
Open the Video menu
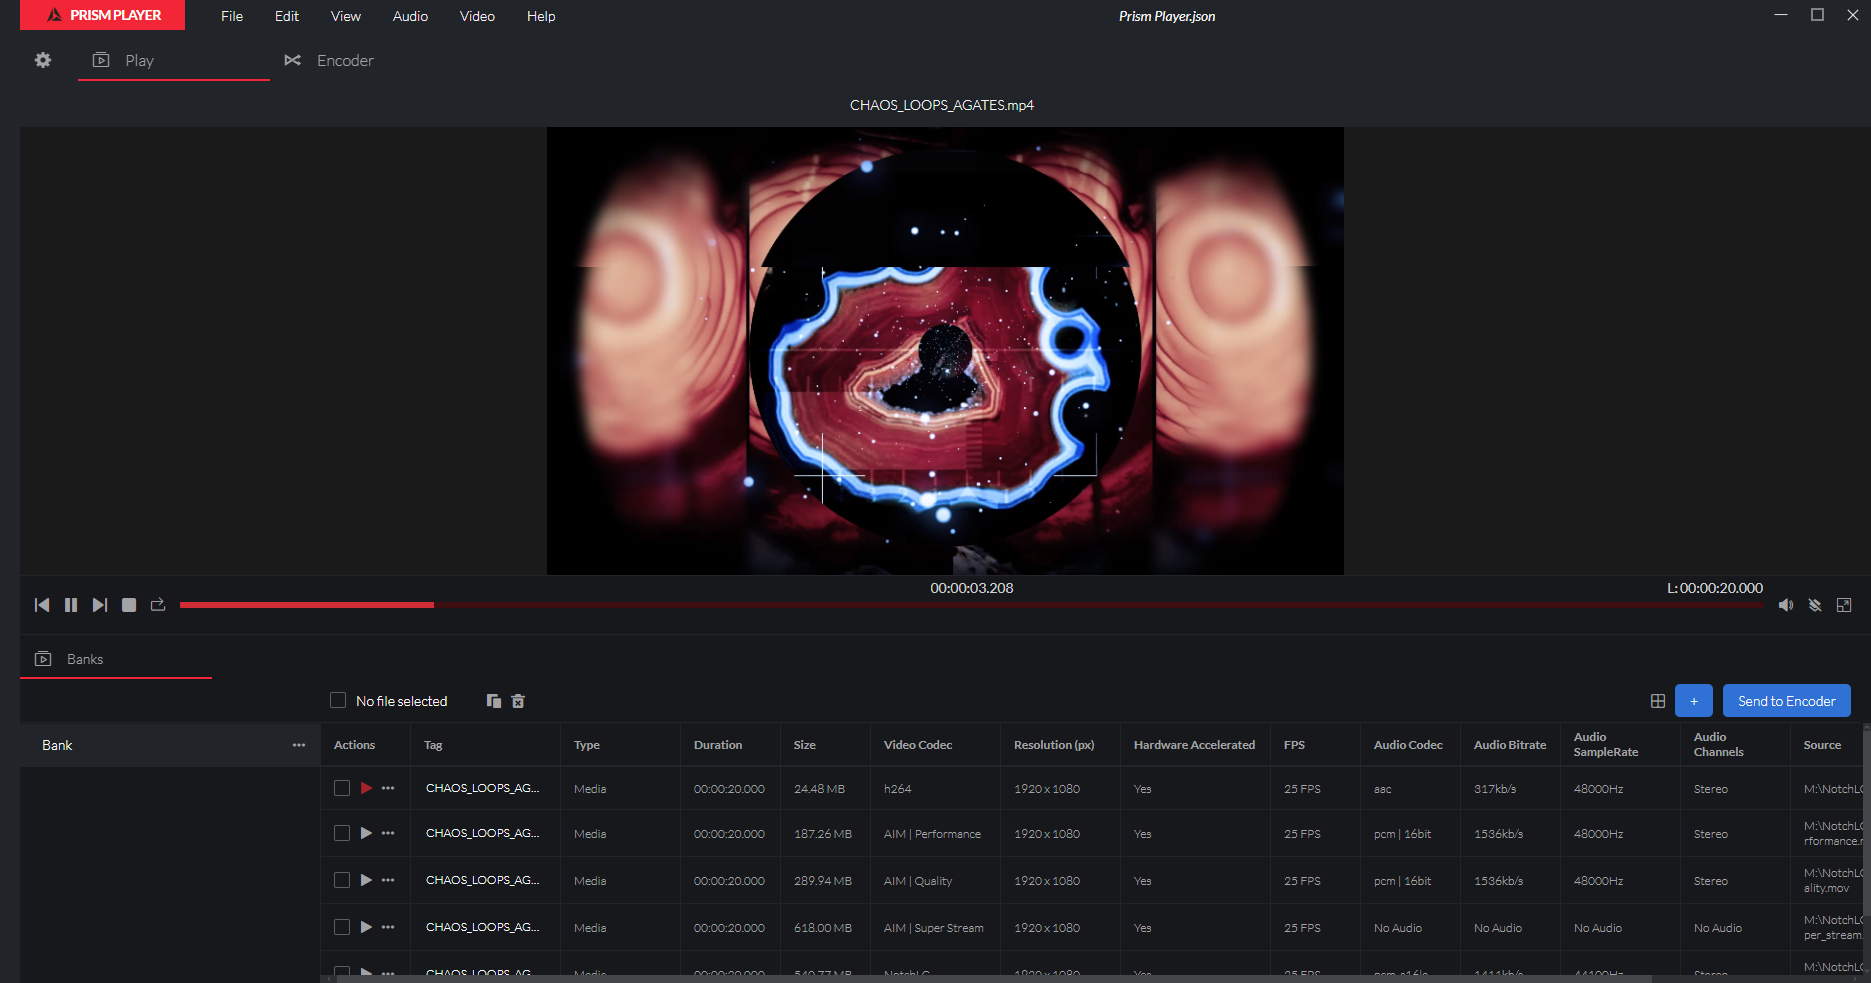coord(477,16)
